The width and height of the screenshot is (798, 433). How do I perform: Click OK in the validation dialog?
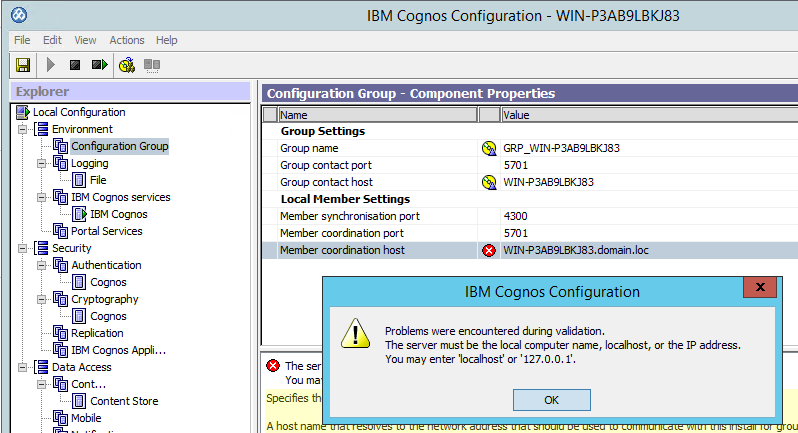coord(552,400)
